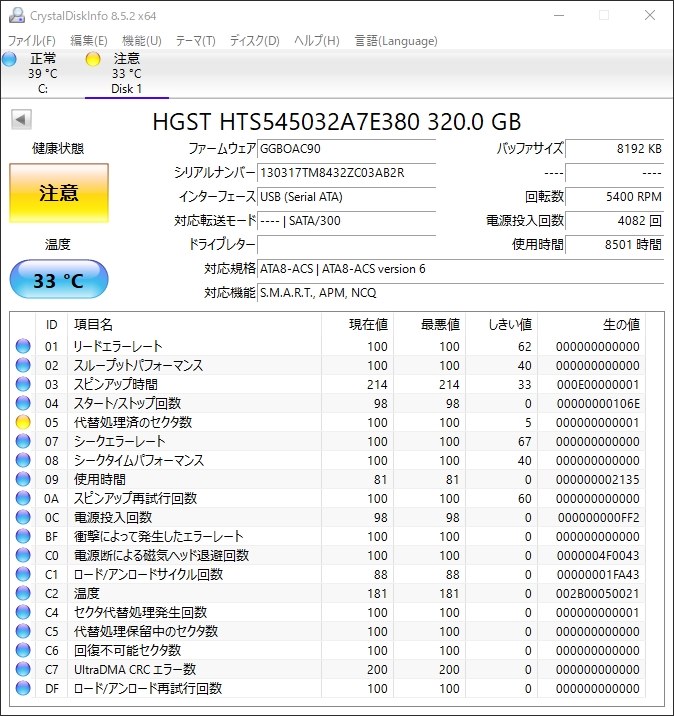The height and width of the screenshot is (716, 674).
Task: Click the yellow caution icon for Disk 1
Action: (x=93, y=59)
